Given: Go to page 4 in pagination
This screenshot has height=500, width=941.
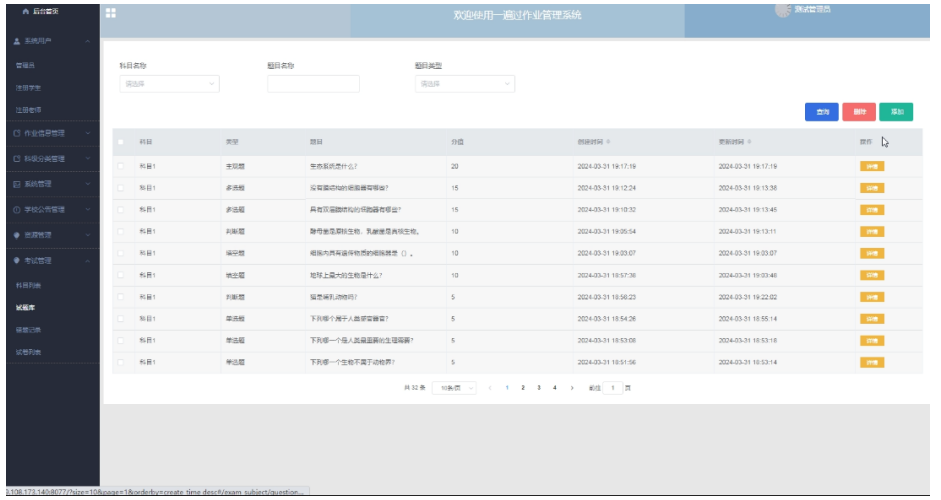Looking at the screenshot, I should point(555,388).
